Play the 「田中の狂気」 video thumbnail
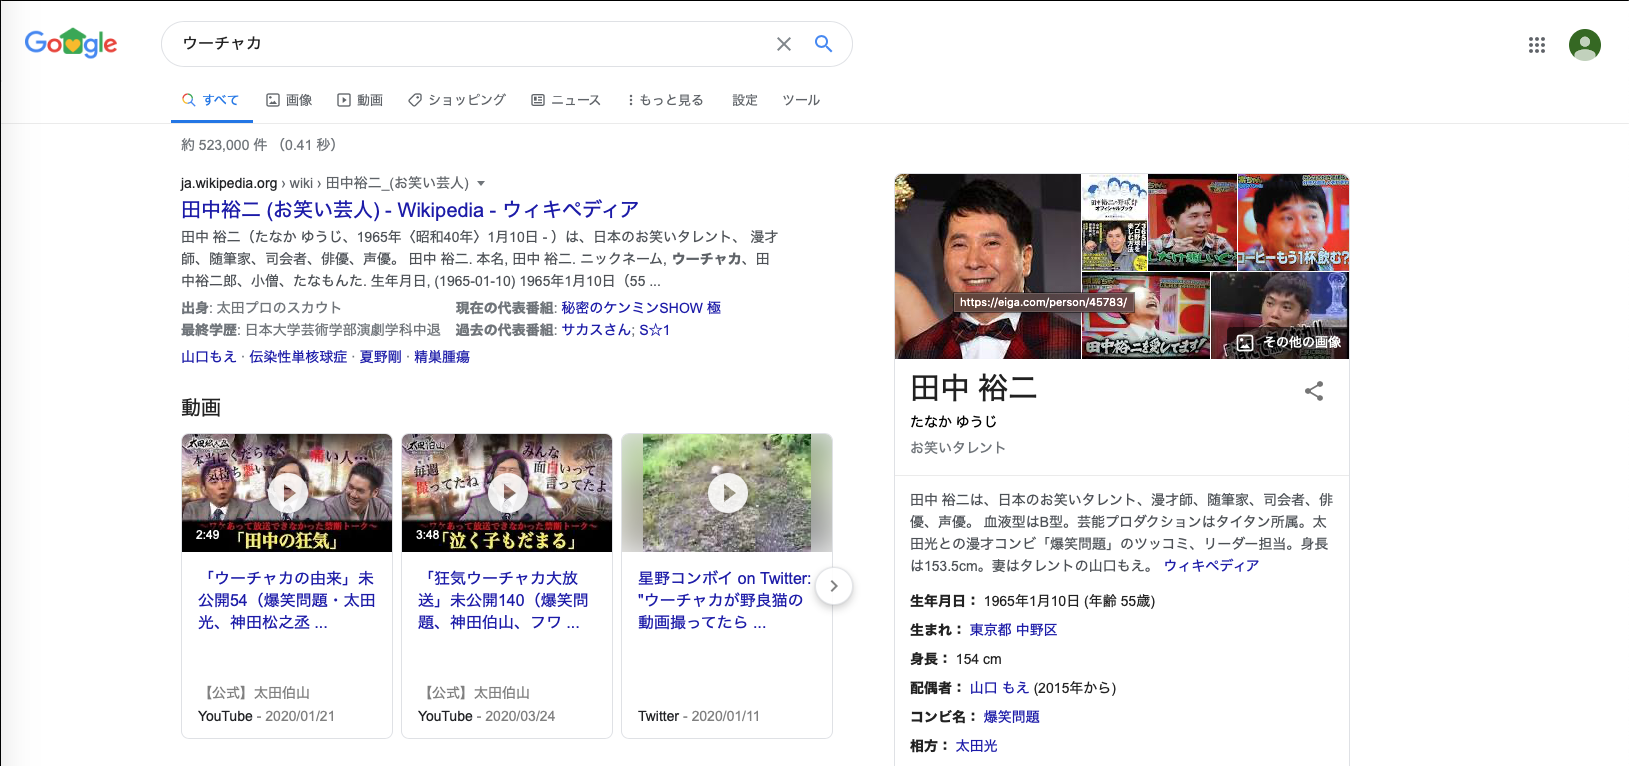Image resolution: width=1629 pixels, height=766 pixels. (x=287, y=492)
